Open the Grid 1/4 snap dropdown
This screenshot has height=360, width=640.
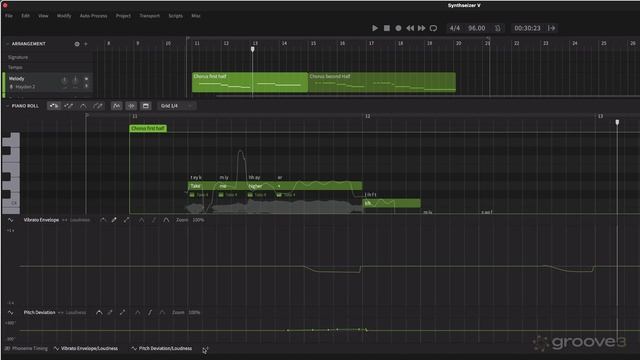point(177,106)
